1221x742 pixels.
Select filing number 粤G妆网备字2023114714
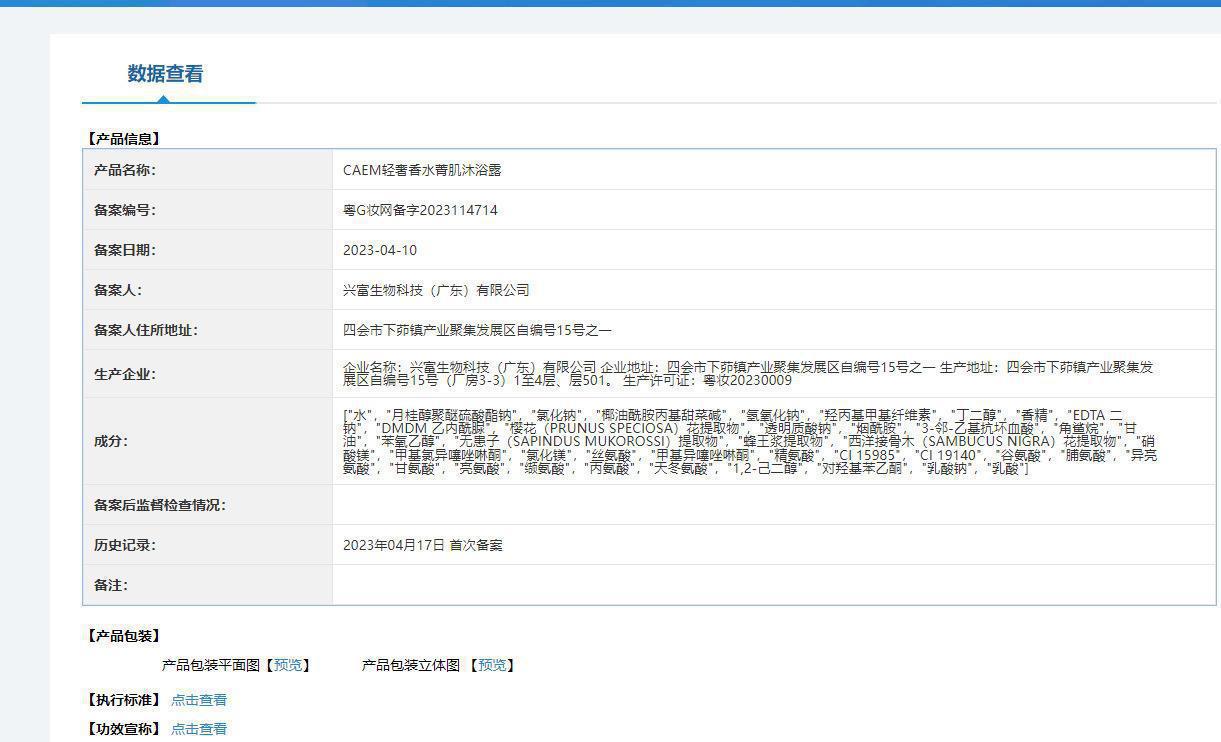420,210
